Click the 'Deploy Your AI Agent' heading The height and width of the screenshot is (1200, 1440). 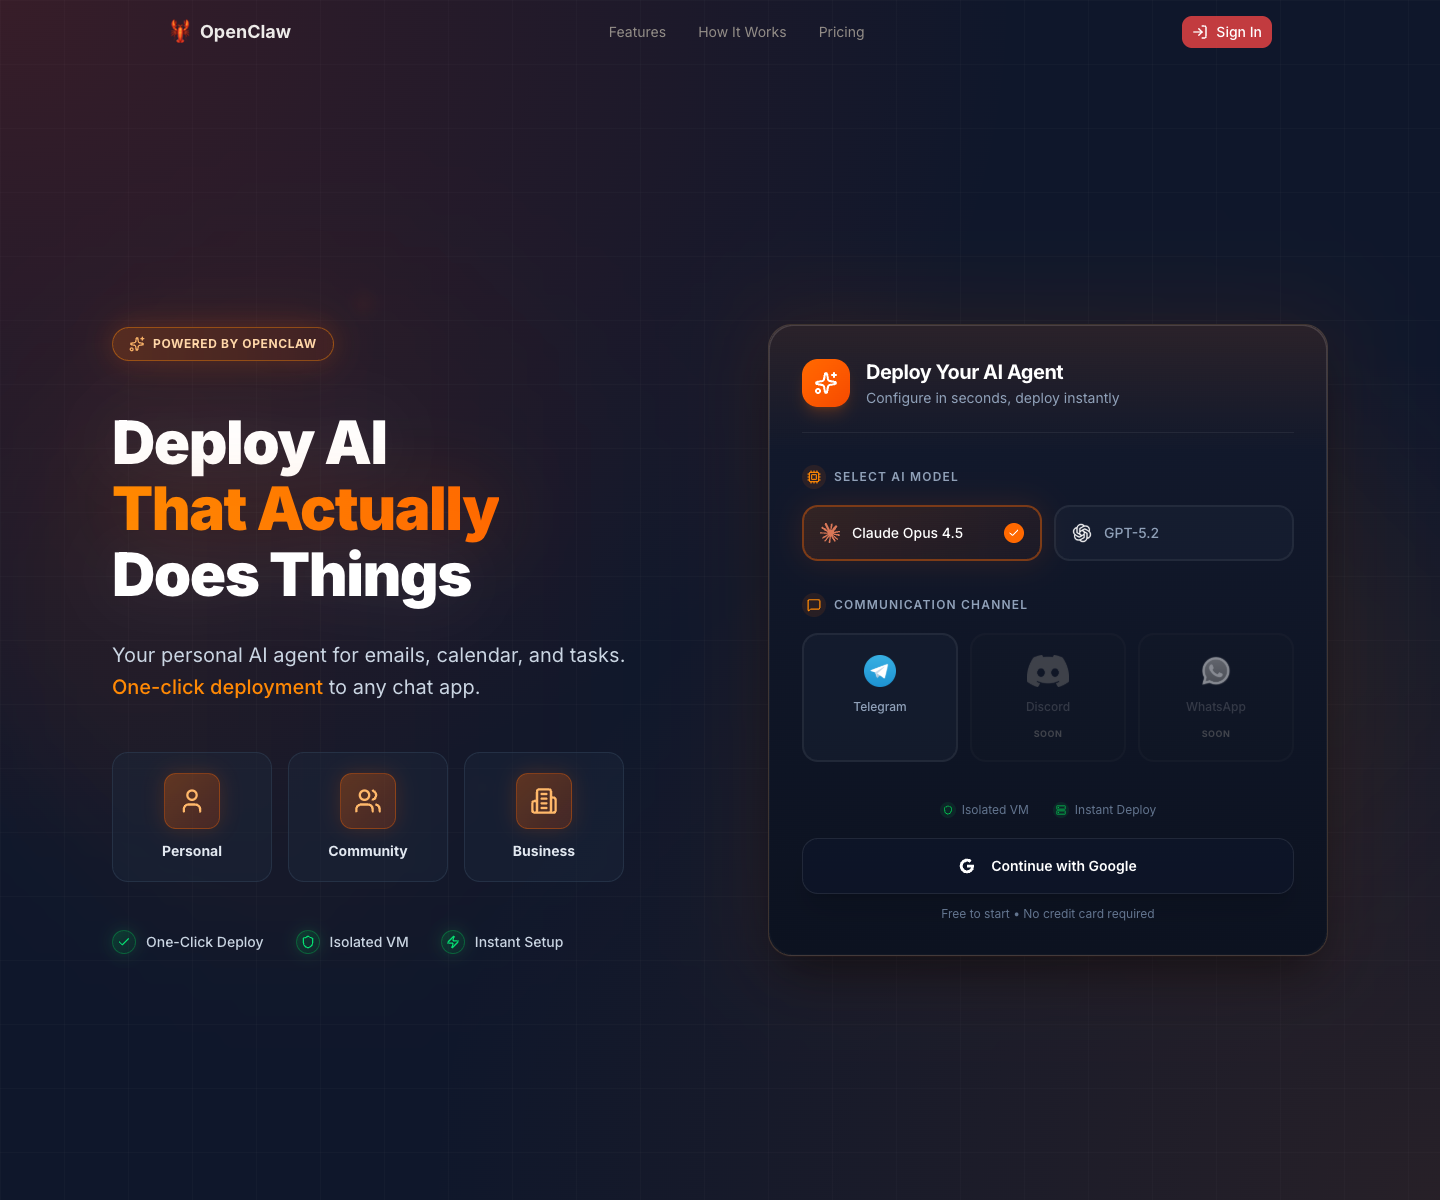pyautogui.click(x=964, y=372)
